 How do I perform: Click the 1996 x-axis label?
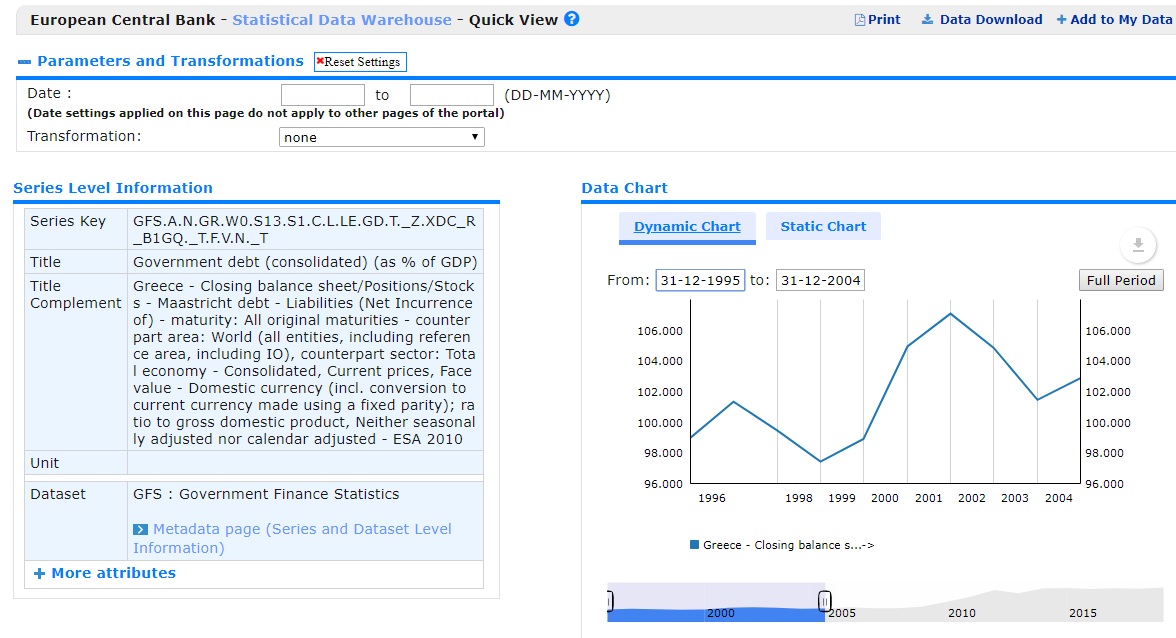click(712, 498)
